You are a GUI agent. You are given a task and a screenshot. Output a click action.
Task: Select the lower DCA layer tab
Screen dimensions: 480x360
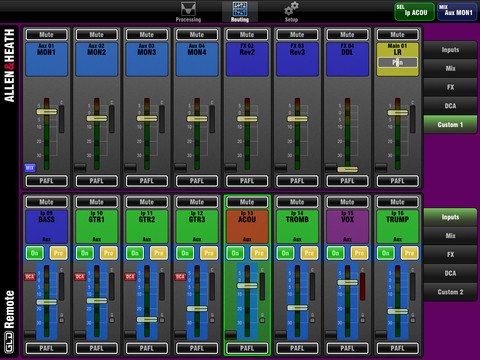(x=450, y=273)
